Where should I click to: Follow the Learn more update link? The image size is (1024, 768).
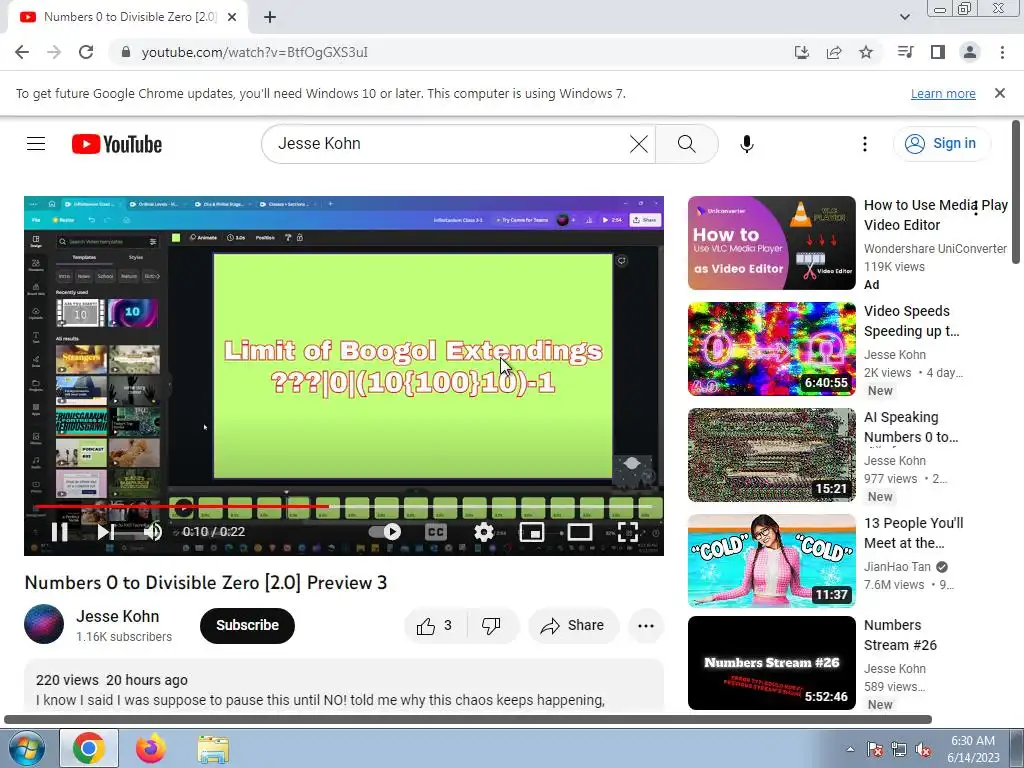tap(943, 93)
